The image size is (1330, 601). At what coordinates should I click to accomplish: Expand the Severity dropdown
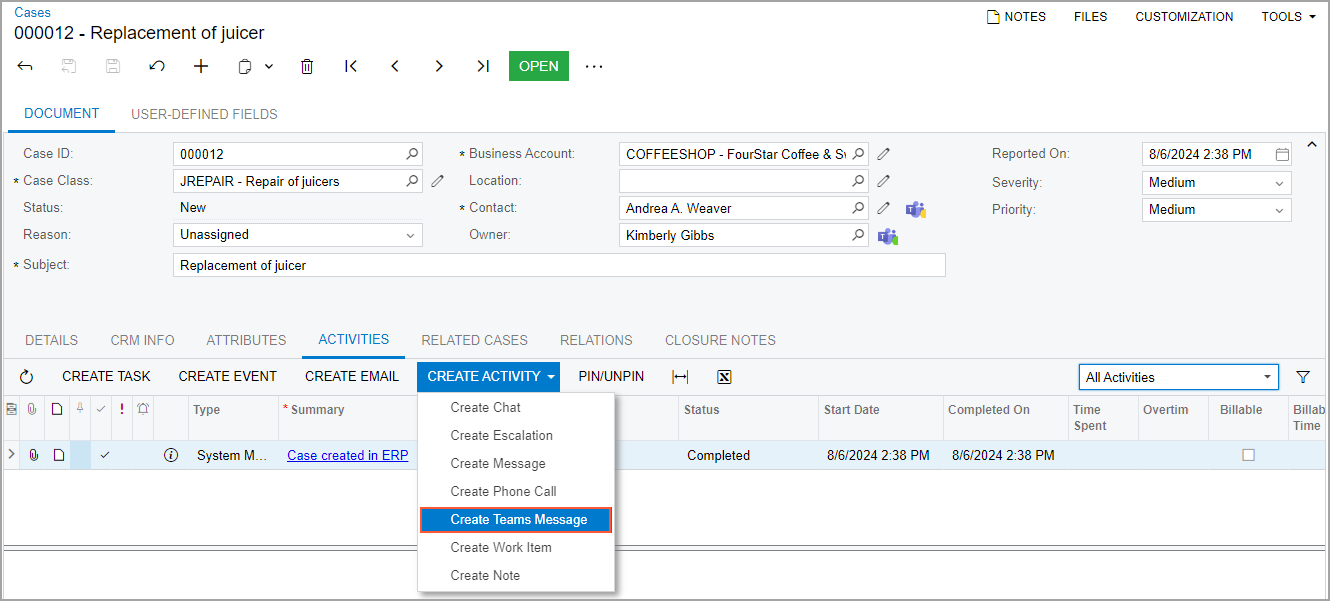click(1279, 183)
